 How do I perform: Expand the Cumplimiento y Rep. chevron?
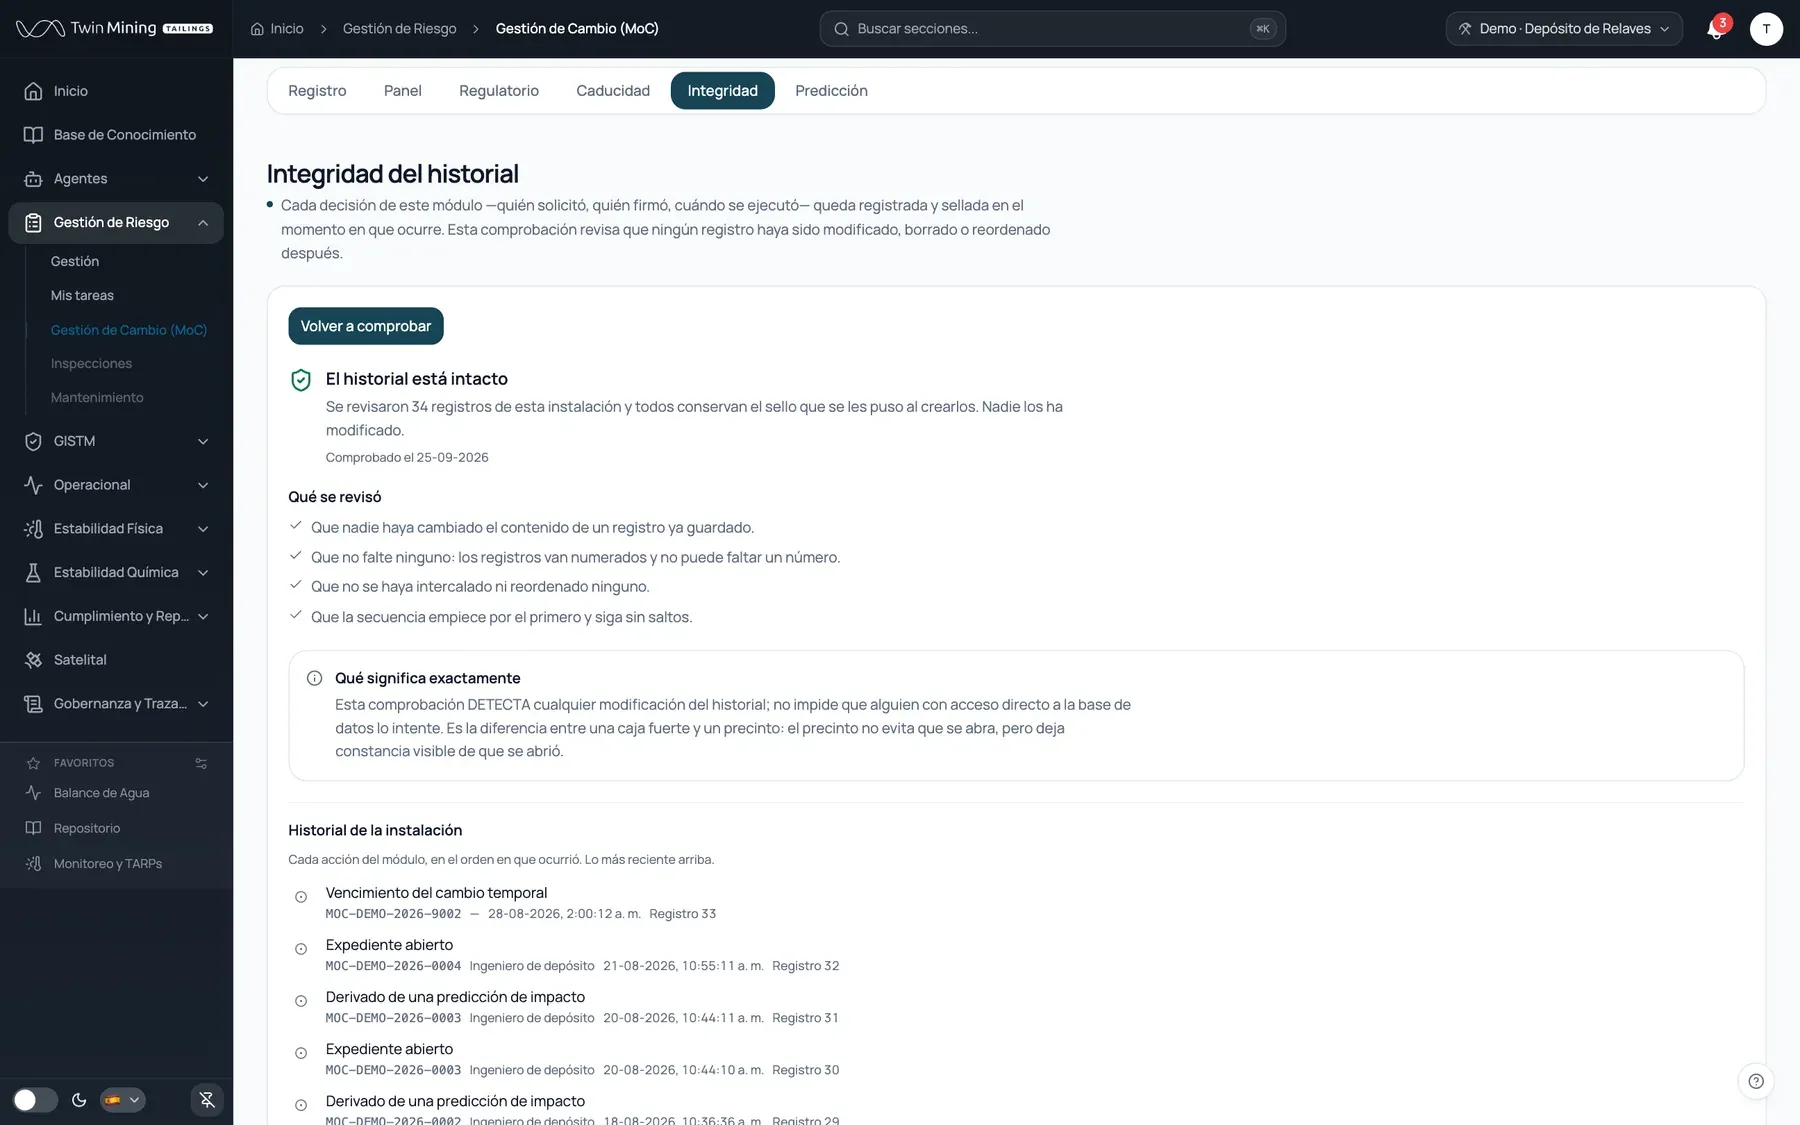pos(203,617)
